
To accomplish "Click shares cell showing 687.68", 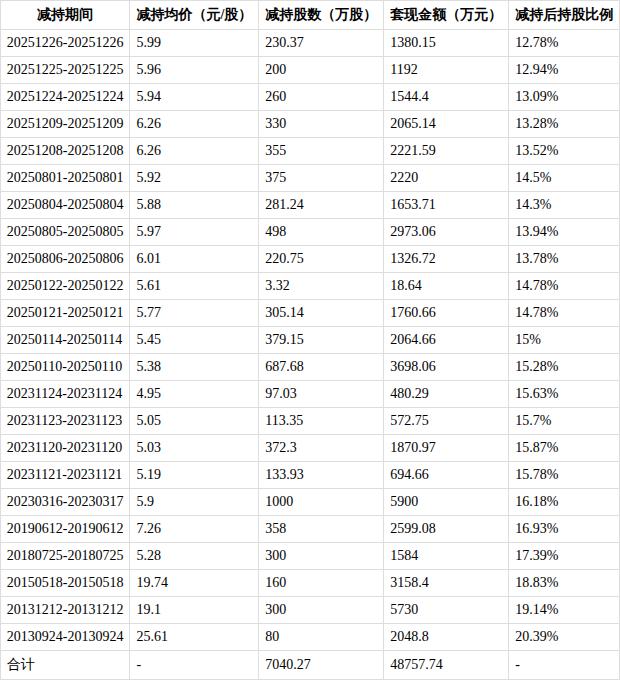I will pyautogui.click(x=285, y=366).
